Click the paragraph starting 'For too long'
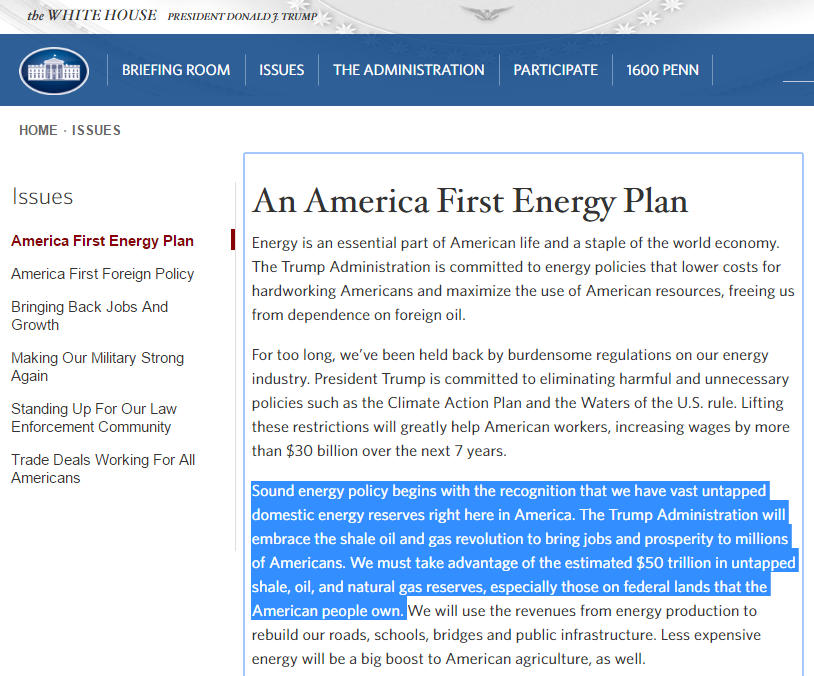Screen dimensions: 814x676 point(521,403)
